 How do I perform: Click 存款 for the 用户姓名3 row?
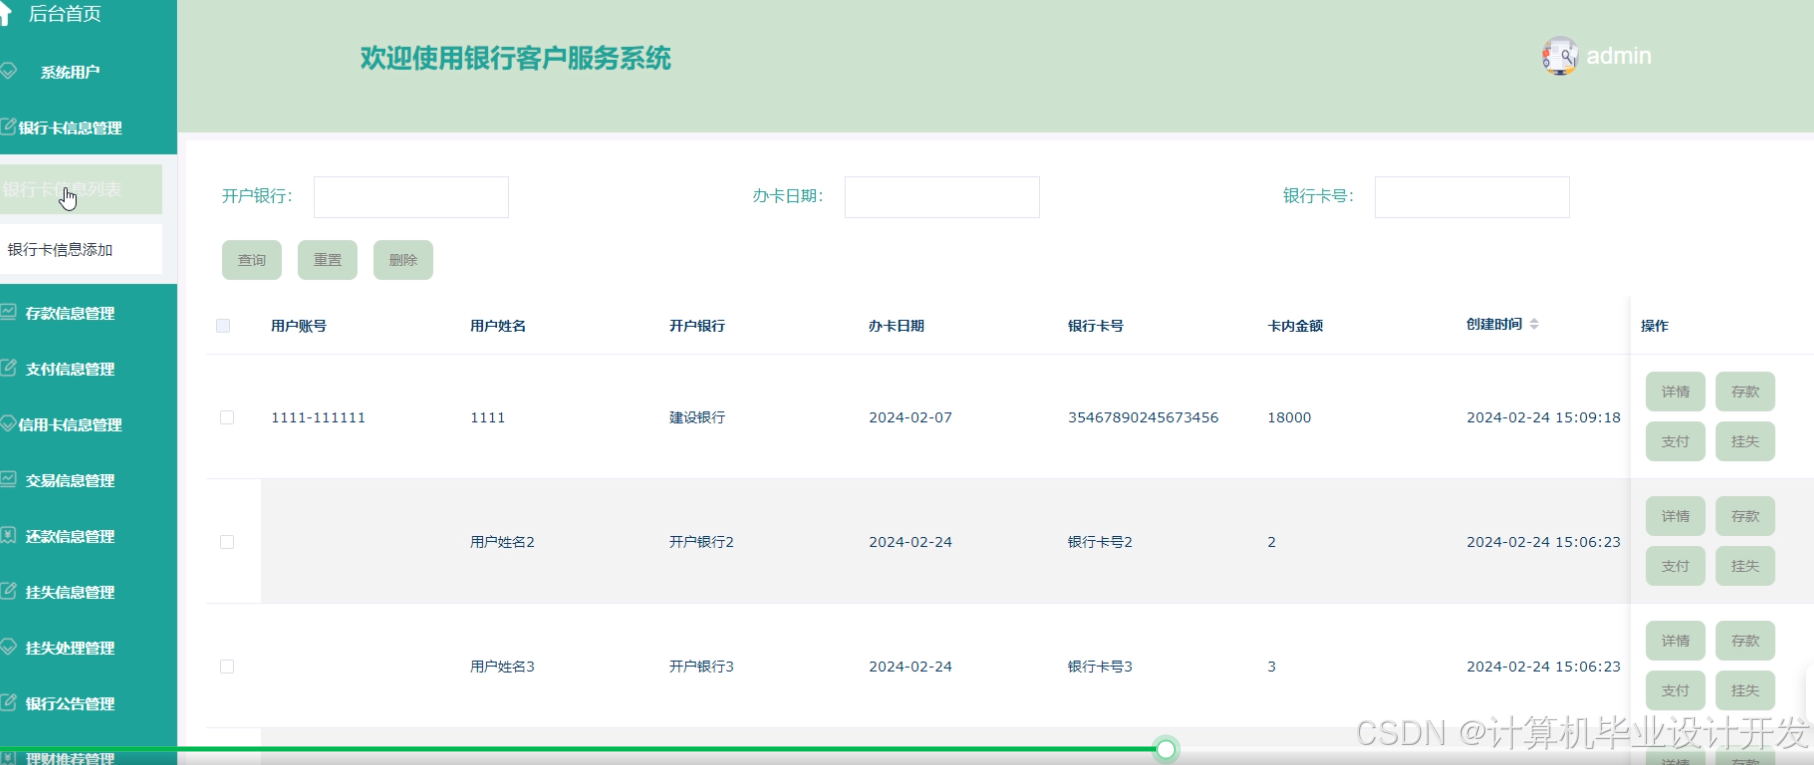pos(1745,641)
